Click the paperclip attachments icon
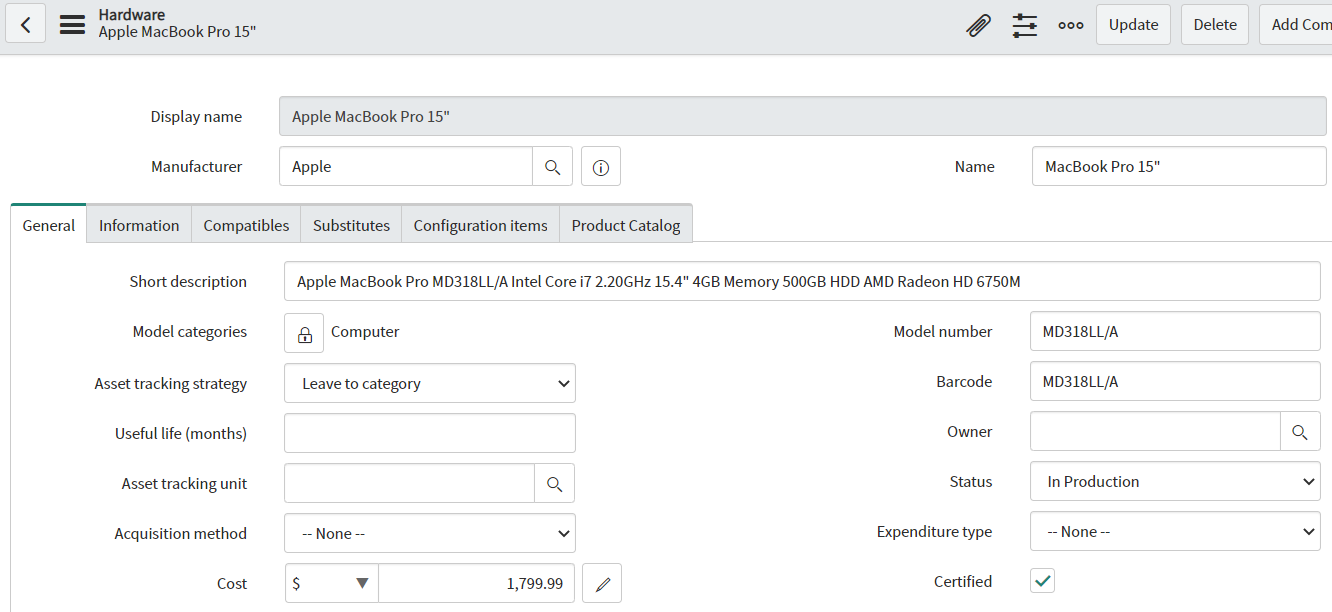Screen dimensions: 1332x612 978,25
